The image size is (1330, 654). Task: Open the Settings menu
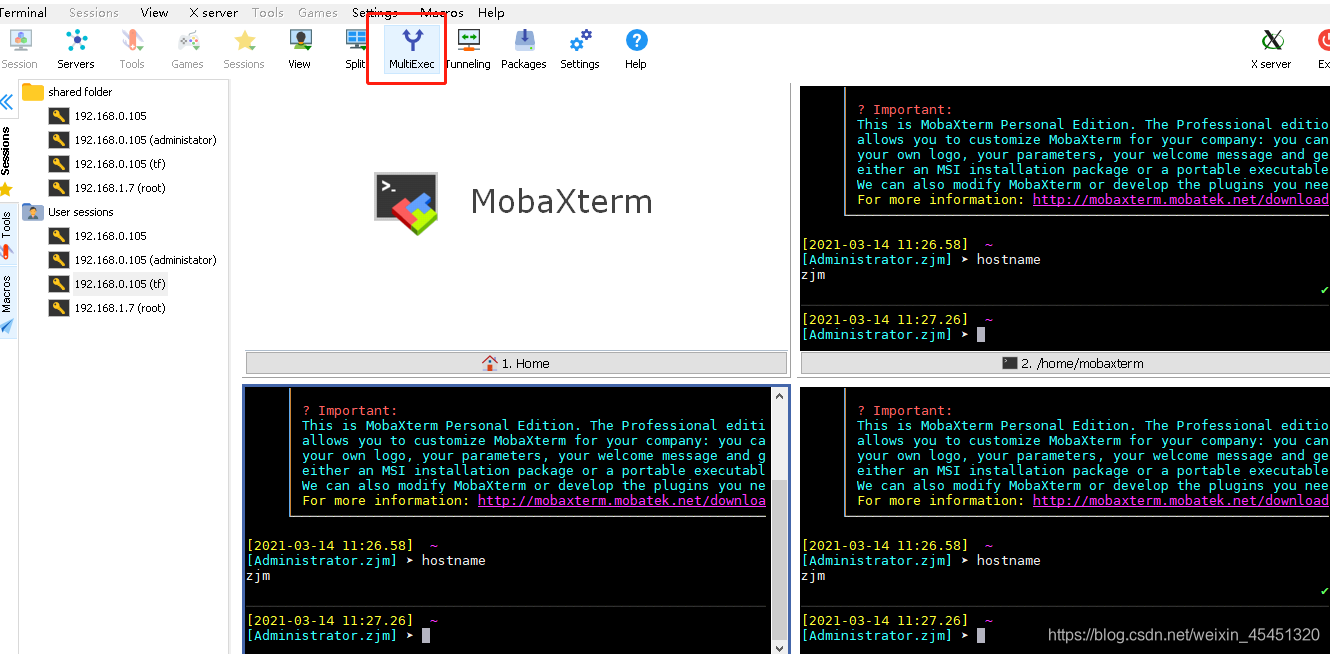(x=375, y=13)
